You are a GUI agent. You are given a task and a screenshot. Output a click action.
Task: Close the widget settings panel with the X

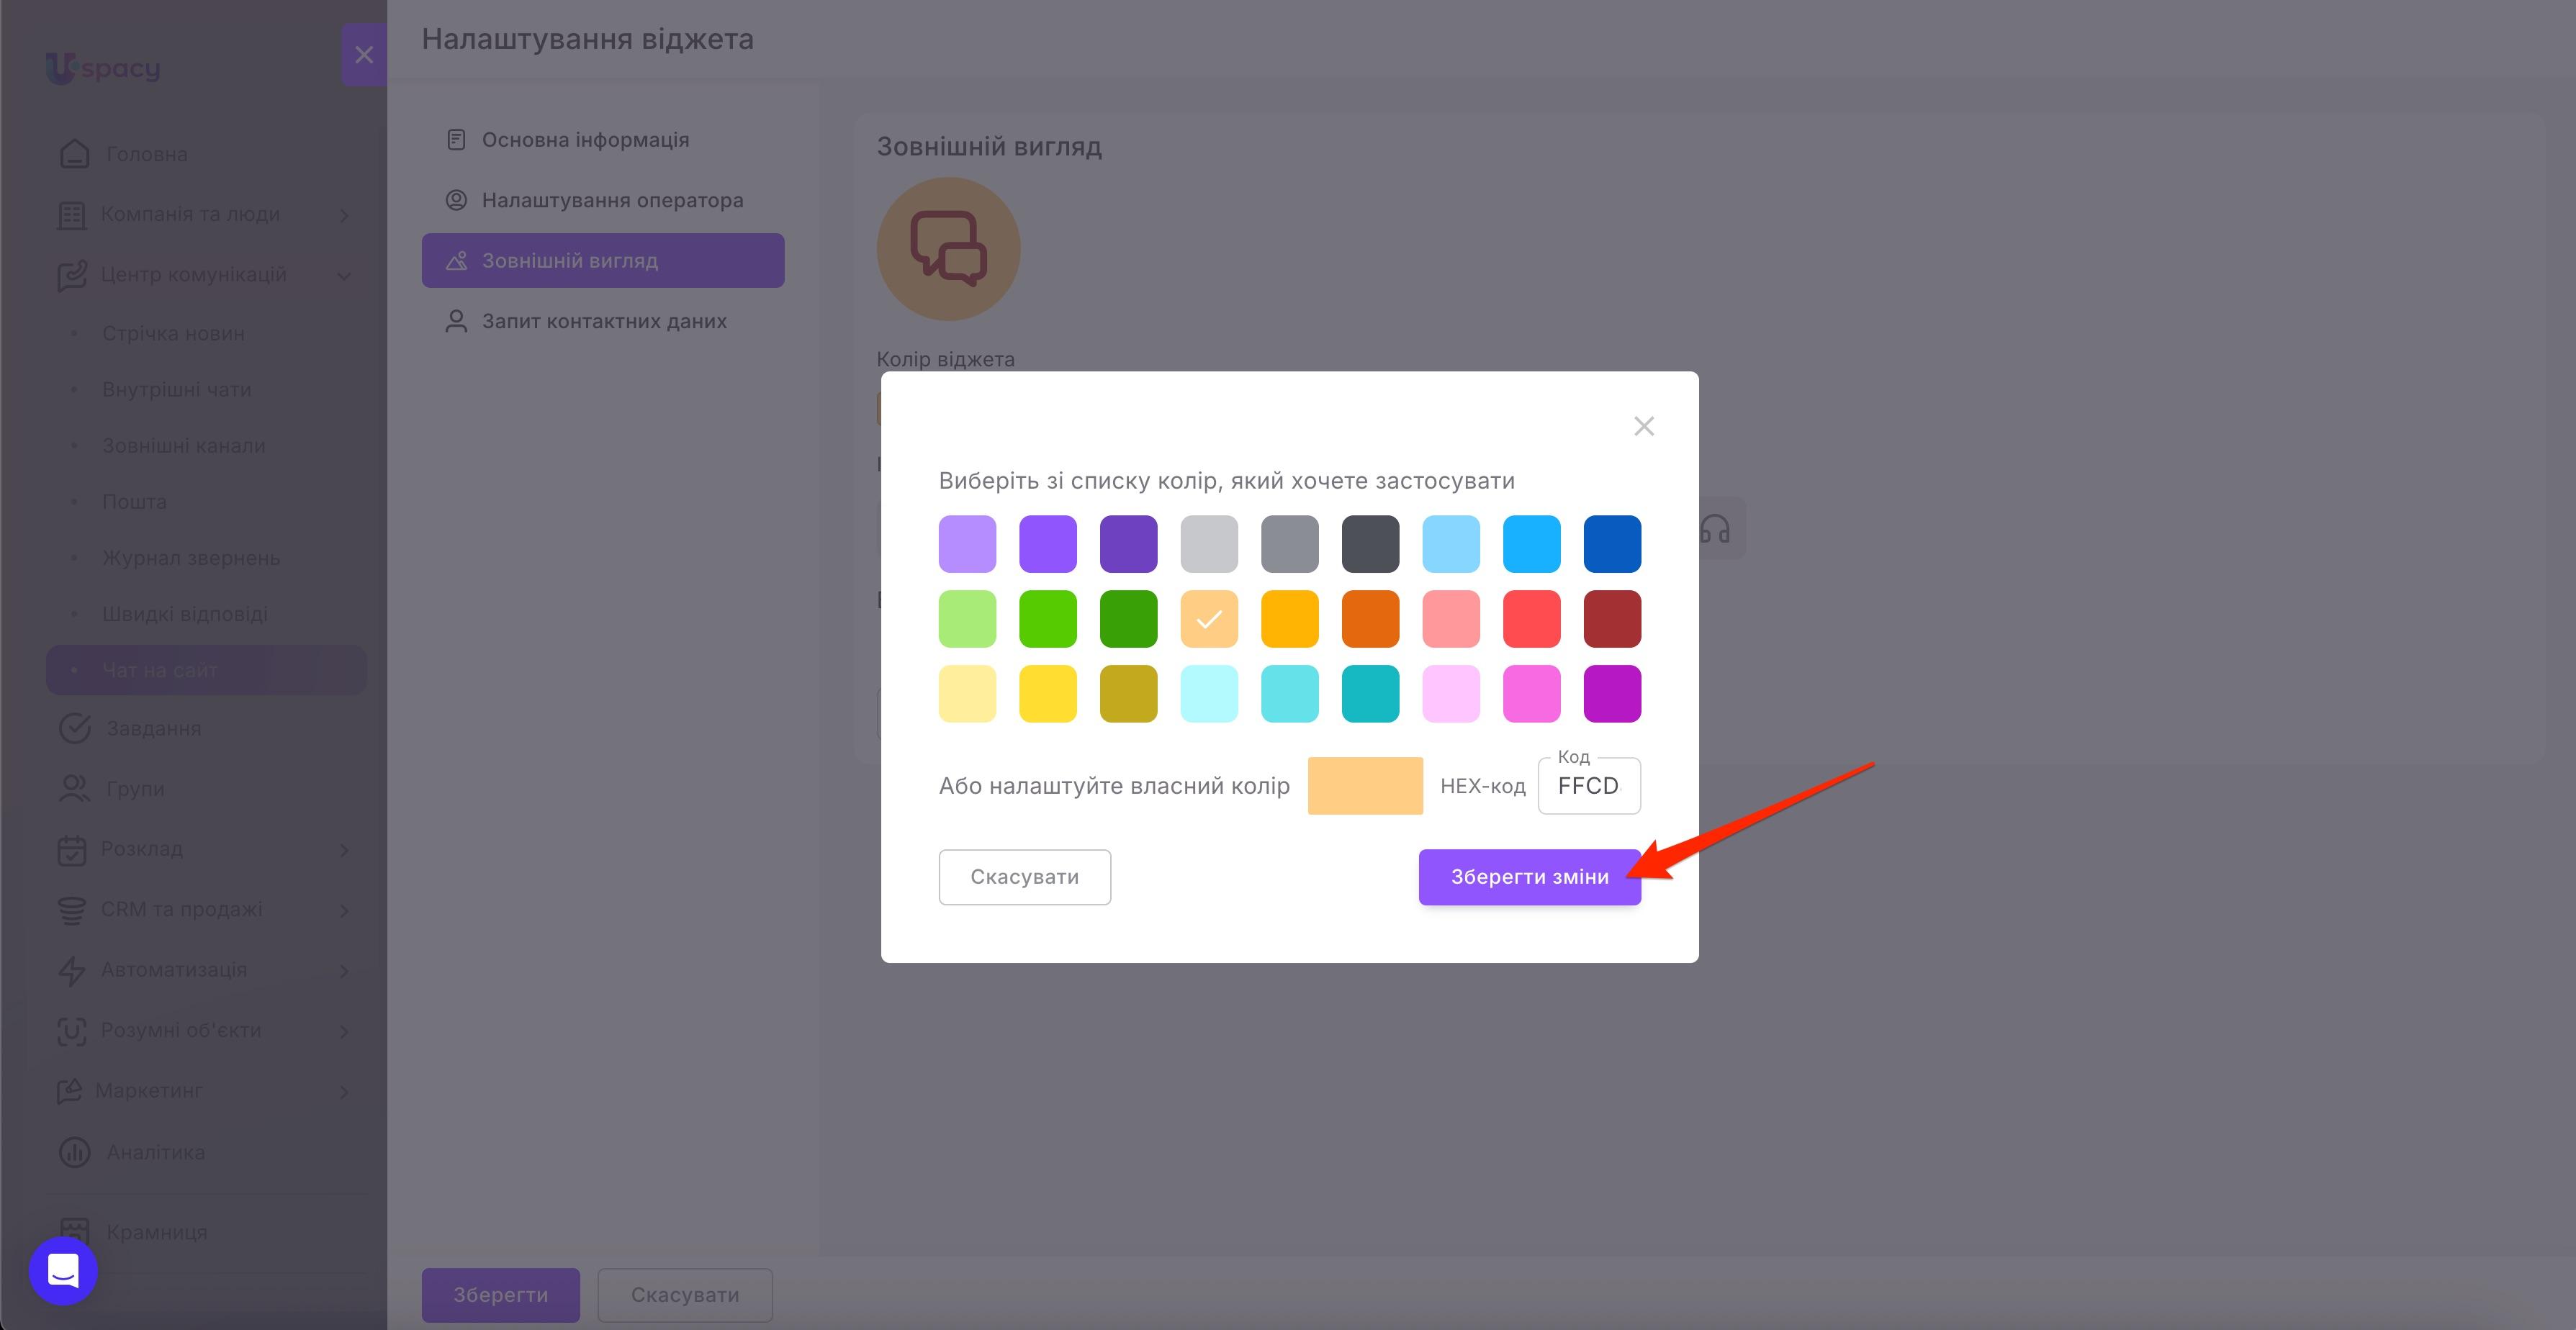click(364, 55)
